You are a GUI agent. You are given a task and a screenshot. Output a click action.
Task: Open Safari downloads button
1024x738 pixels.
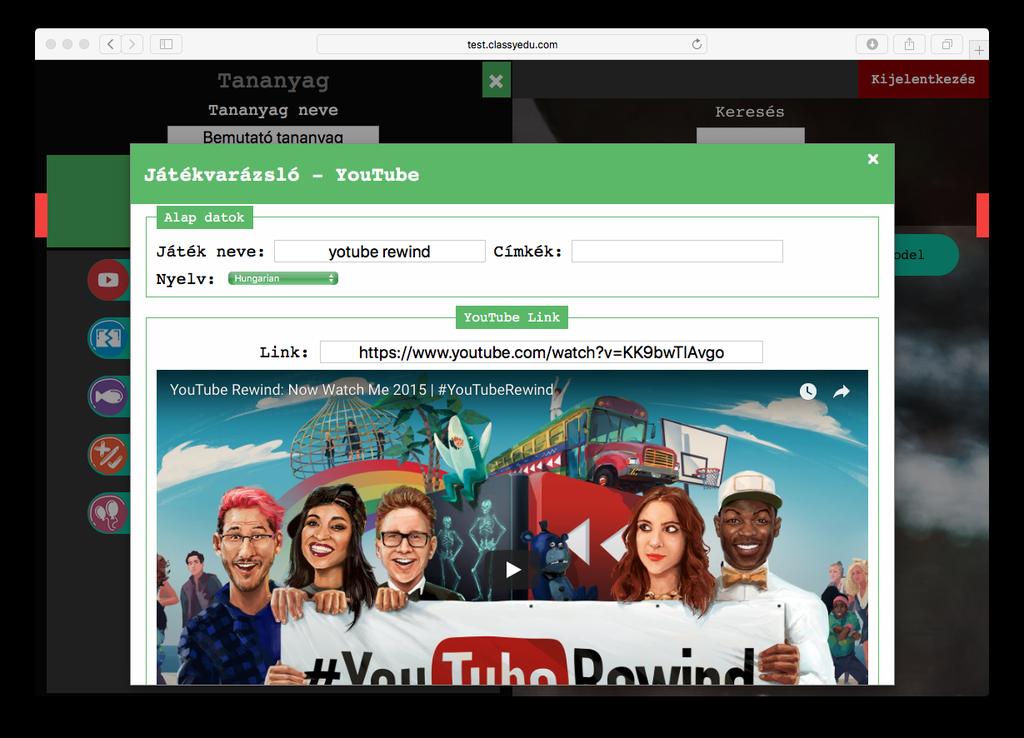click(x=872, y=44)
